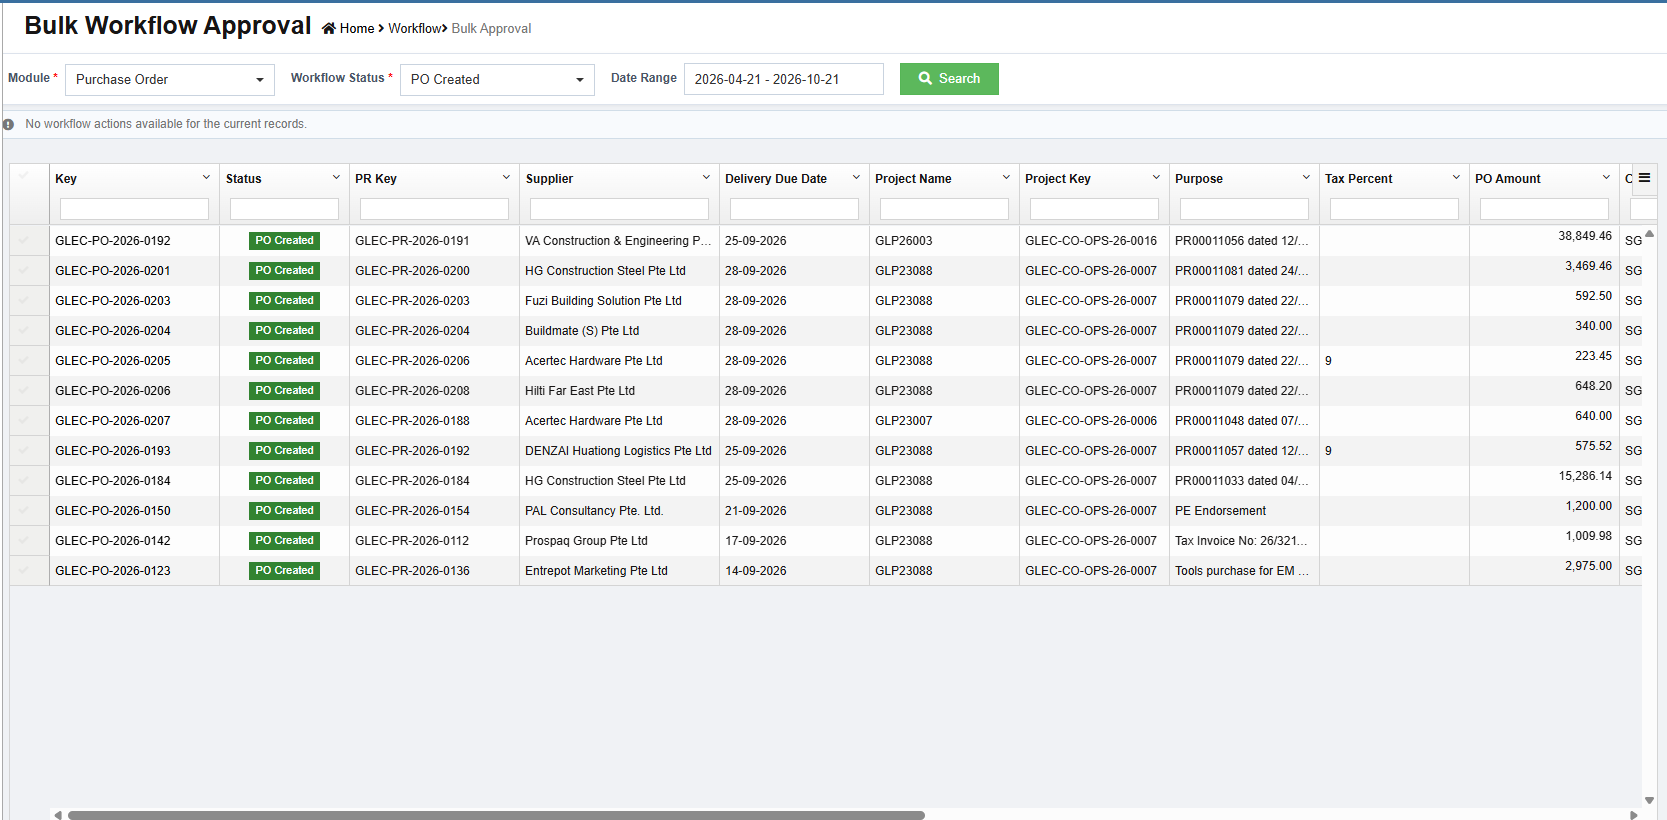This screenshot has height=820, width=1667.
Task: Open the Module dropdown showing Purchase Order
Action: (x=170, y=79)
